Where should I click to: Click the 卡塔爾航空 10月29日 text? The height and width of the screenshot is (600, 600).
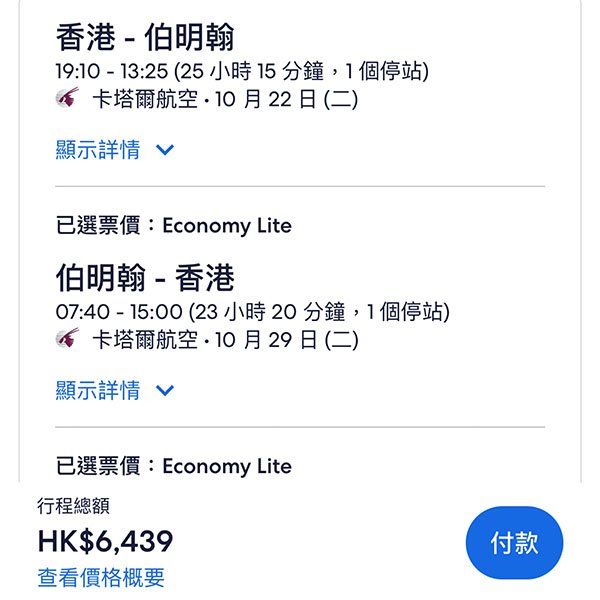(225, 340)
